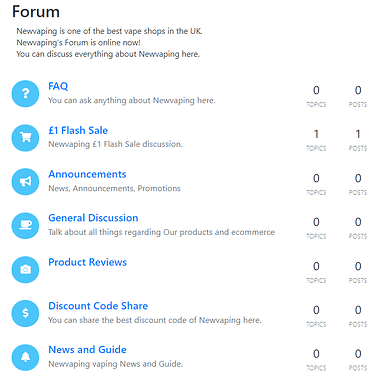
Task: Open the News and Guide forum
Action: point(87,350)
